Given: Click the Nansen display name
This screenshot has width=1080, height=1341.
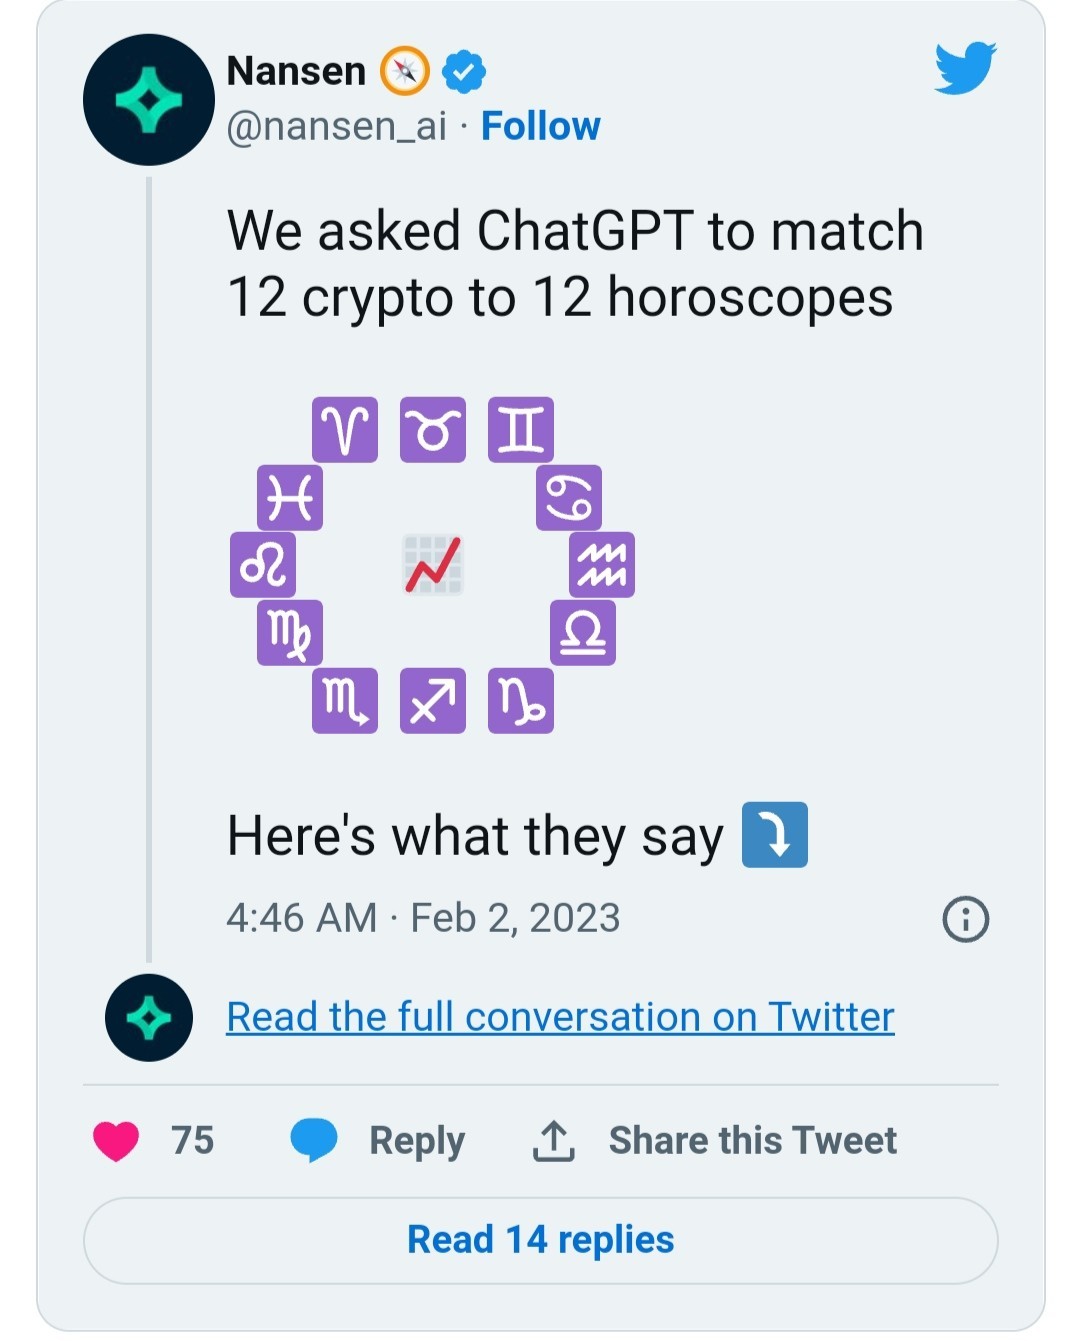Looking at the screenshot, I should coord(296,71).
